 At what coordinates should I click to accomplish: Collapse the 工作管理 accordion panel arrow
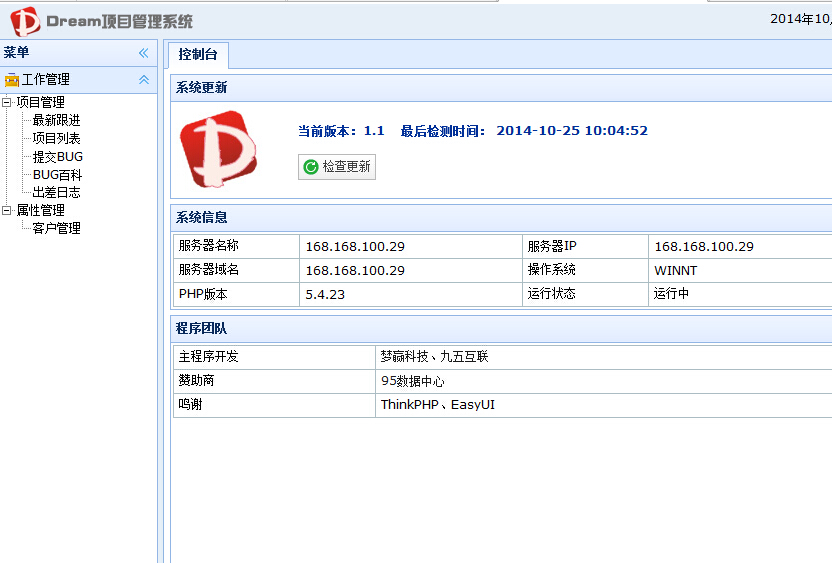(143, 80)
